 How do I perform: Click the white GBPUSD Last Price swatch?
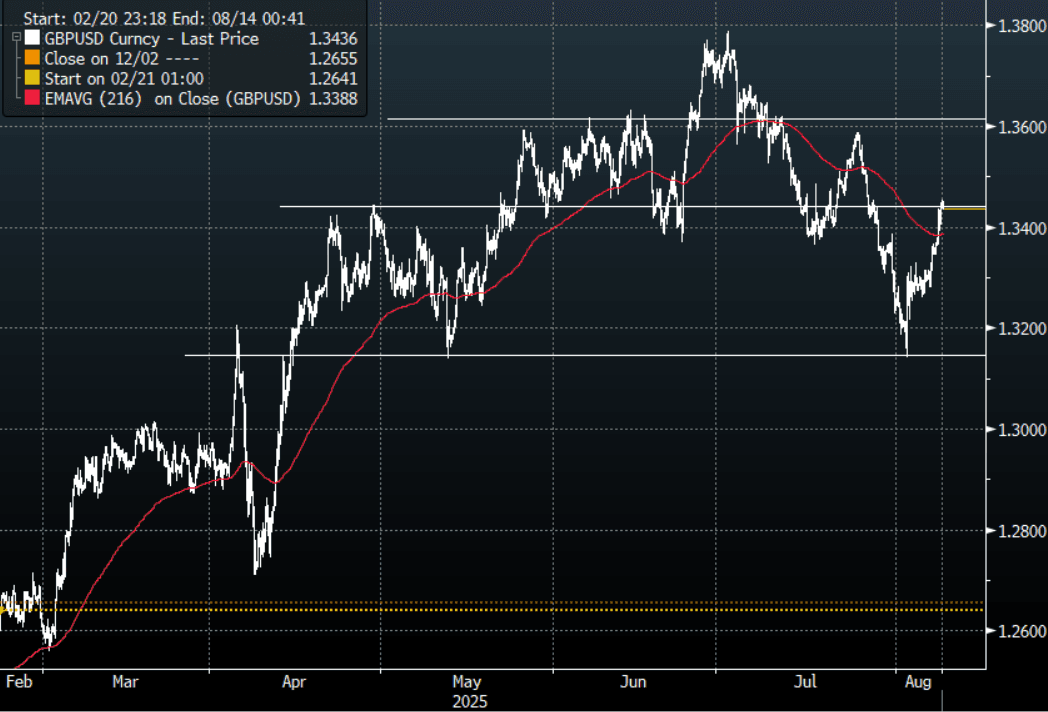pos(31,39)
